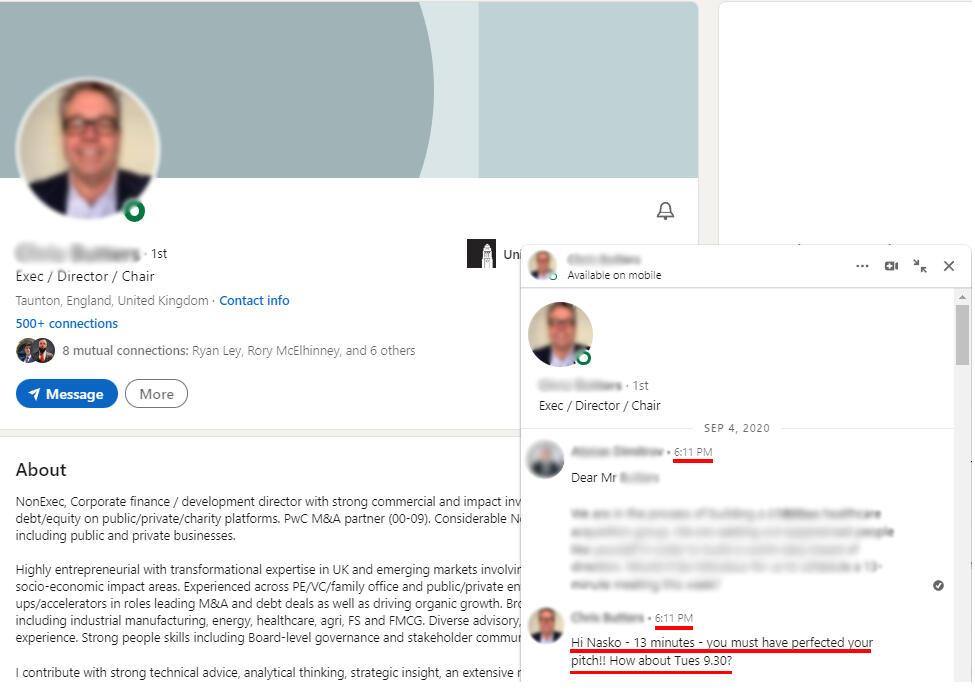Viewport: 975px width, 698px height.
Task: Open the chat three-dots options menu
Action: point(862,266)
